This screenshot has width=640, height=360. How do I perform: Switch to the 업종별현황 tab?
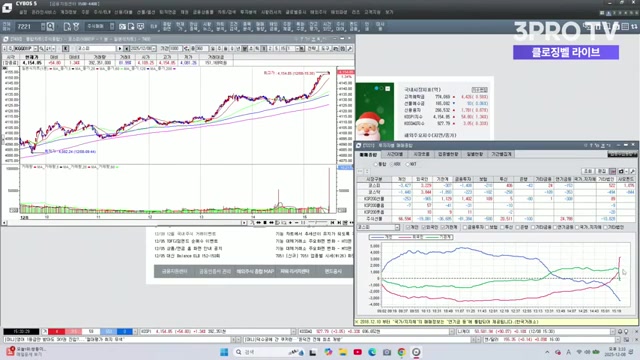[x=448, y=154]
